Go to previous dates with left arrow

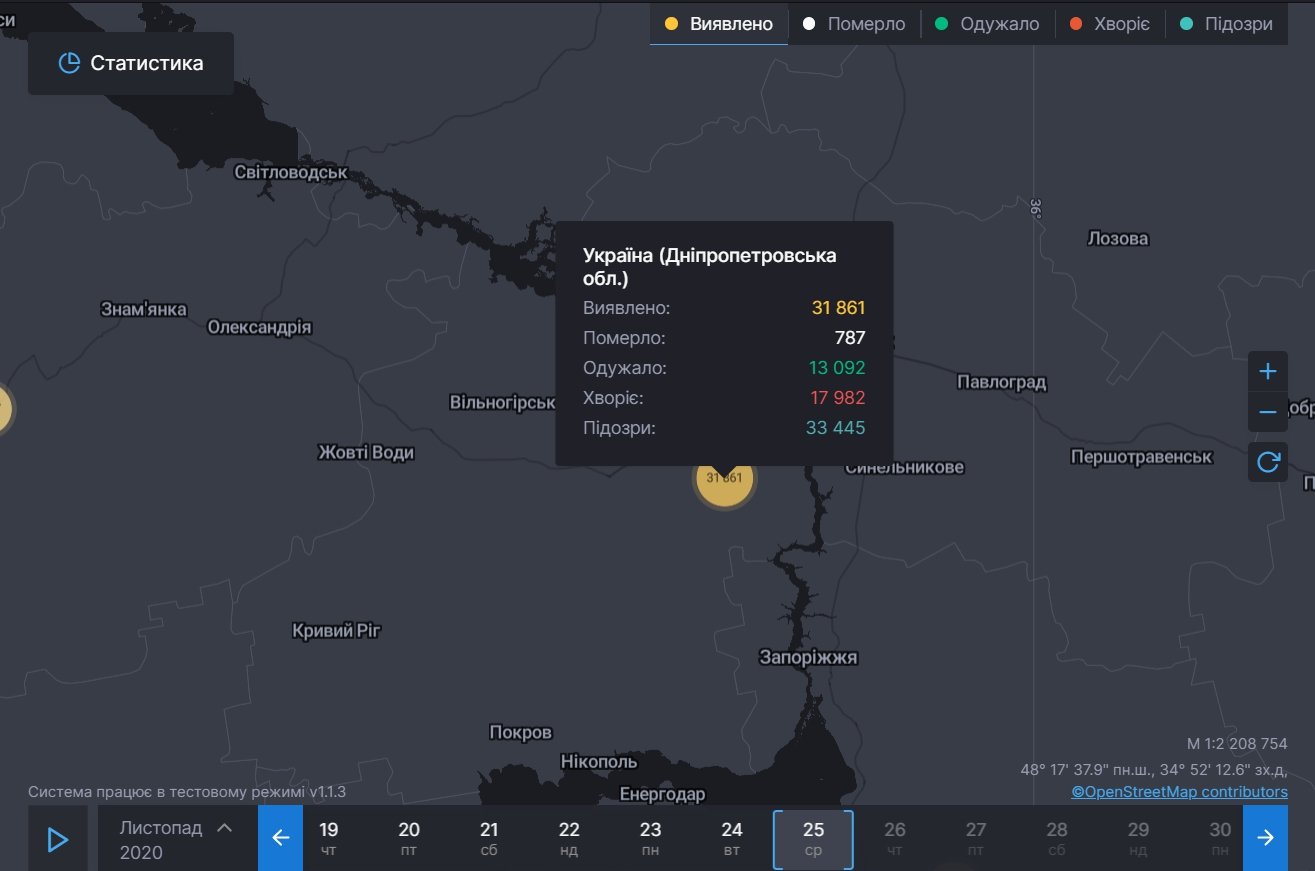pos(280,838)
